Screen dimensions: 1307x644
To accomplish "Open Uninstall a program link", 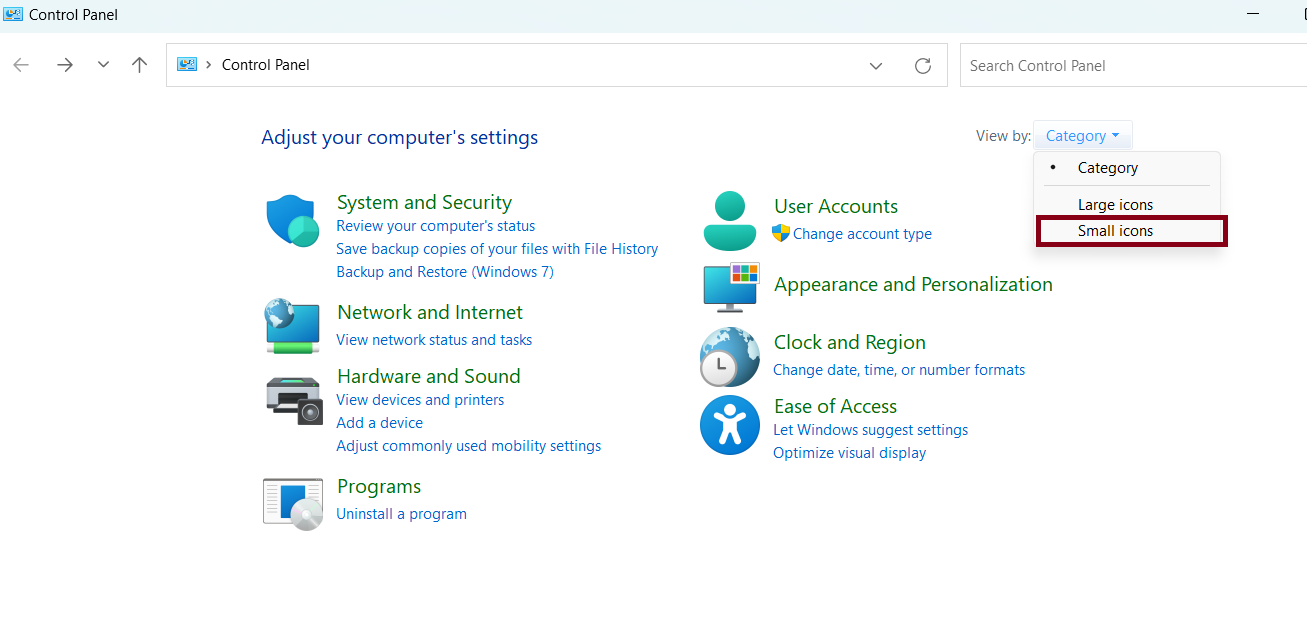I will click(401, 514).
